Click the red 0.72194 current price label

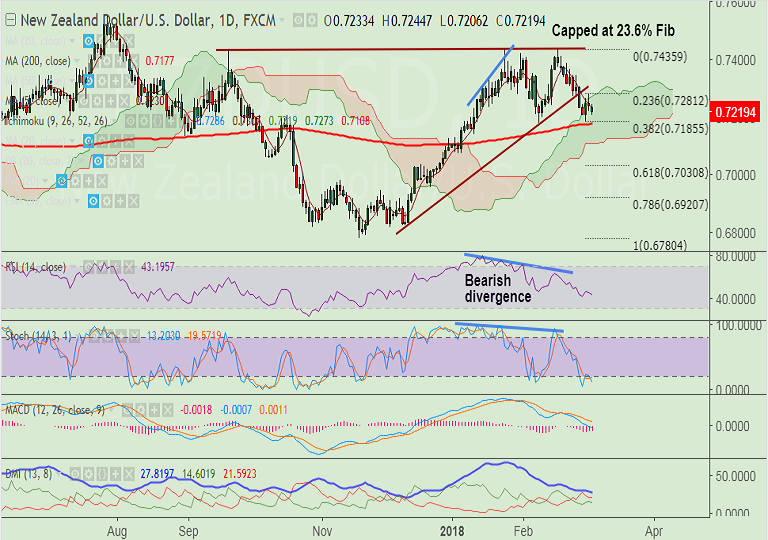[x=735, y=112]
